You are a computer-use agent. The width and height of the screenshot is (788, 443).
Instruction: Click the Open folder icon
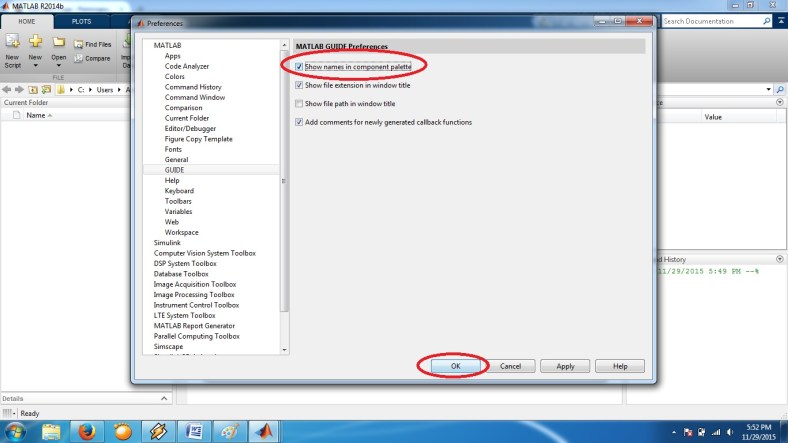click(x=59, y=42)
